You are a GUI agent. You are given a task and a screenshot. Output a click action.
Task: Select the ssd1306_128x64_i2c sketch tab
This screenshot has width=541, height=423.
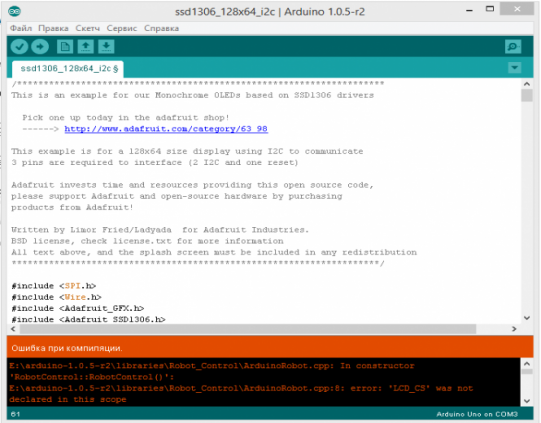(x=68, y=69)
